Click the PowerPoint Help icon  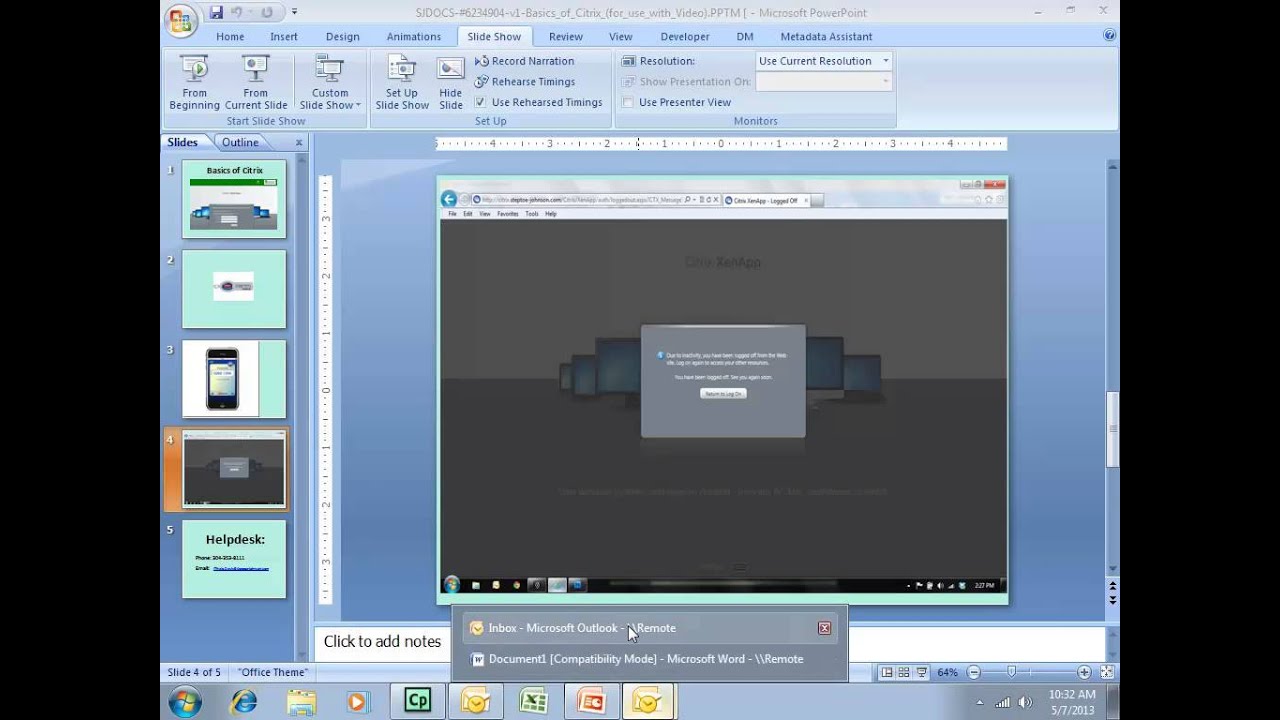pyautogui.click(x=1109, y=35)
